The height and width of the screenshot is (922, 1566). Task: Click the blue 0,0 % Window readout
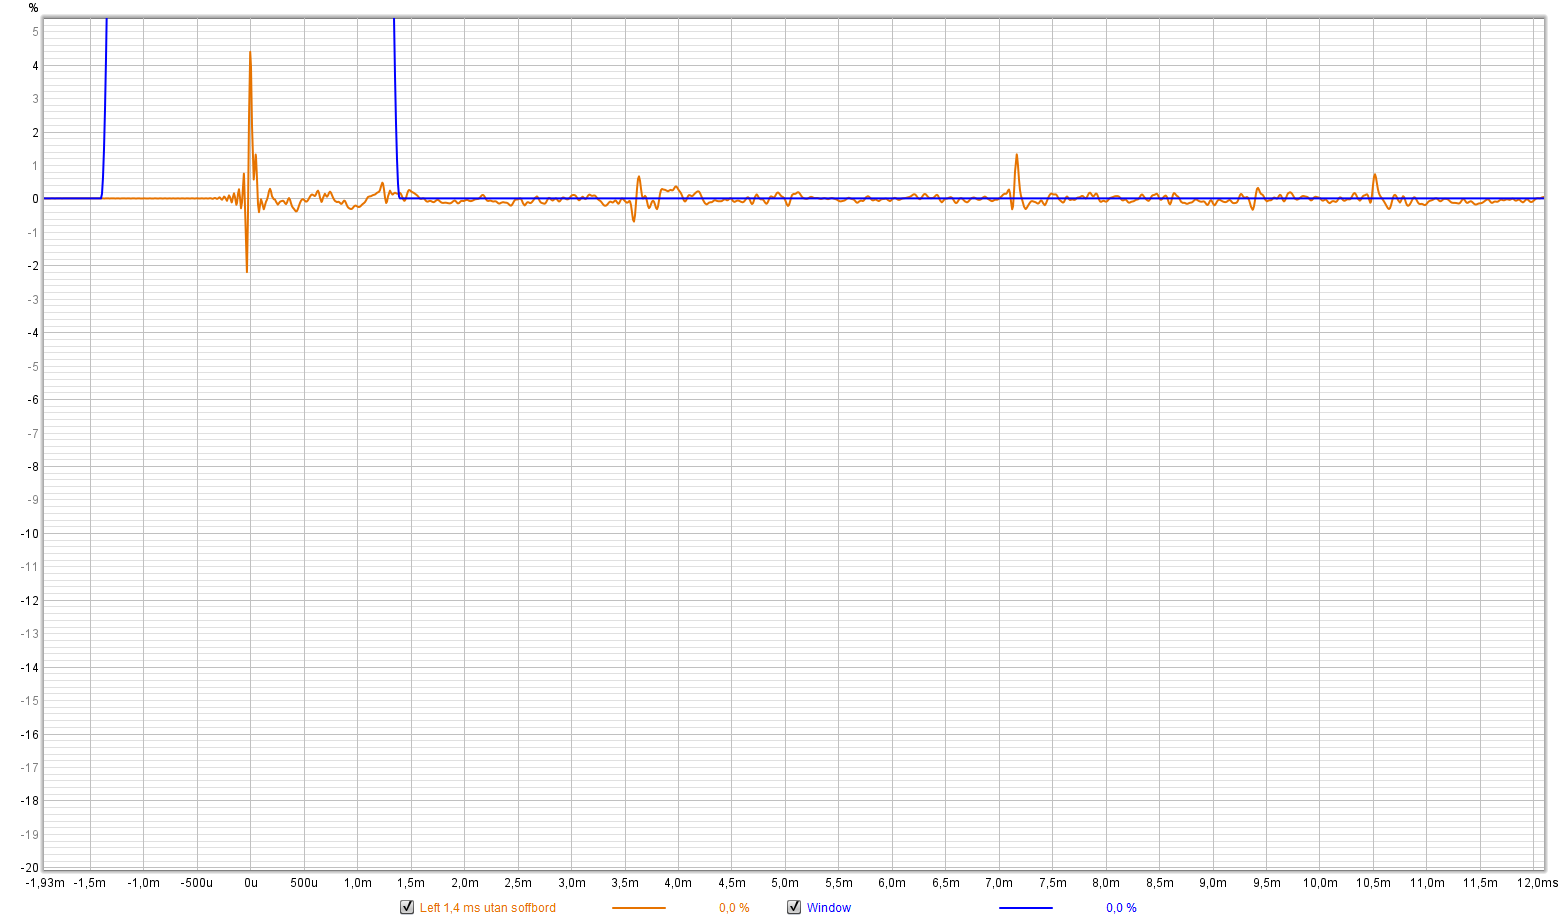tap(1120, 908)
